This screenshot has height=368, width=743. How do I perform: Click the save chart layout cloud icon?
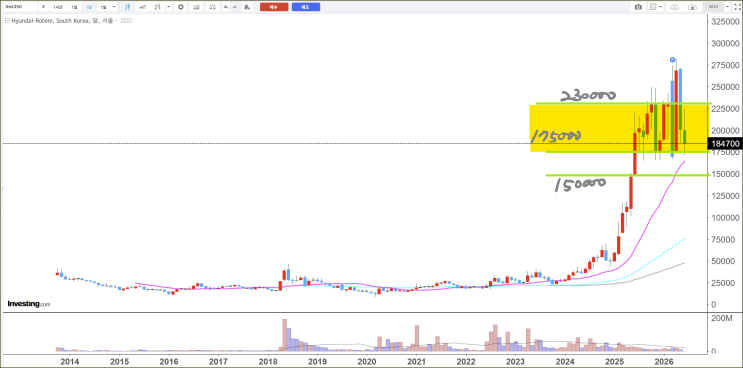[x=692, y=7]
